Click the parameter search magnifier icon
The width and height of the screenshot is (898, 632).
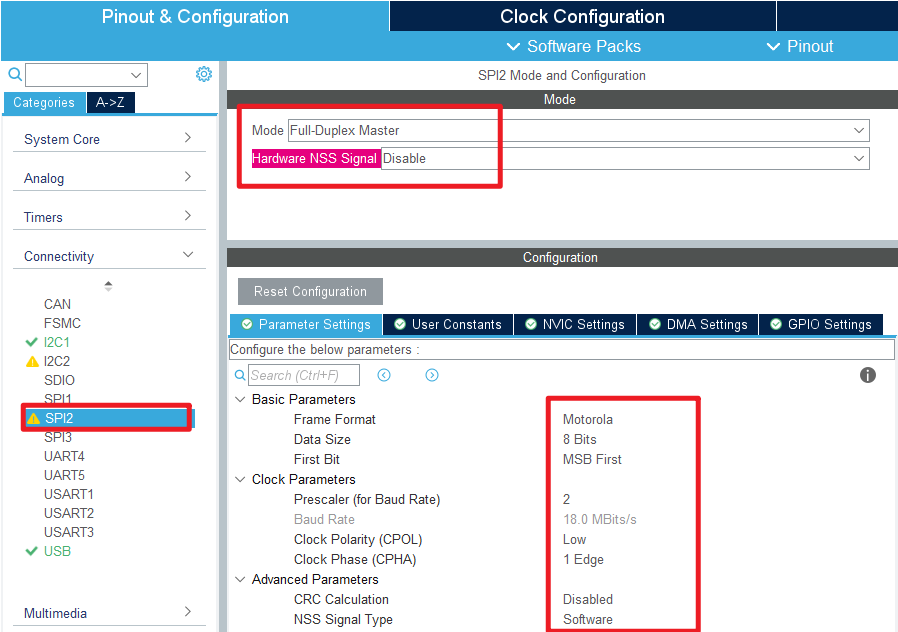pyautogui.click(x=240, y=375)
